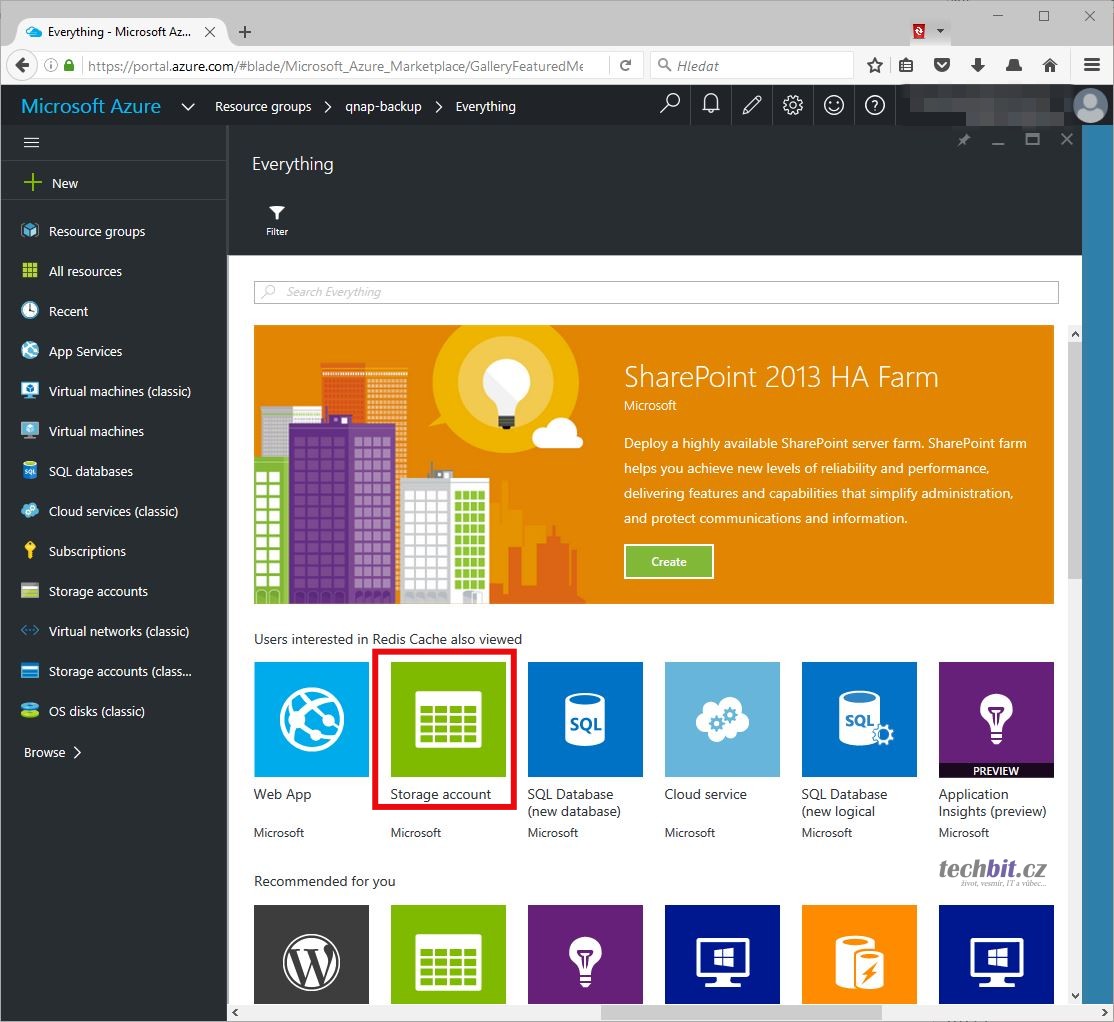Click the qnap-backup breadcrumb link
This screenshot has height=1022, width=1114.
click(x=383, y=106)
